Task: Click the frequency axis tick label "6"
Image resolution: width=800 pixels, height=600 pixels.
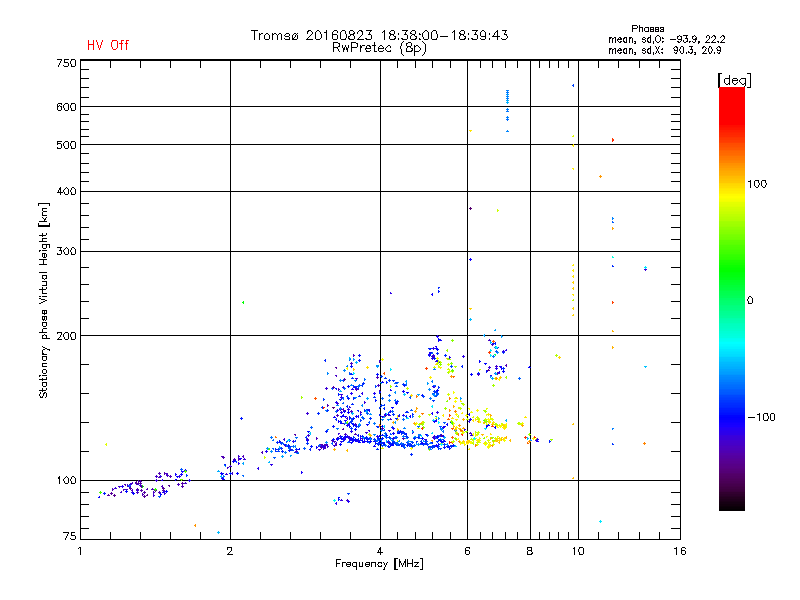Action: 467,551
